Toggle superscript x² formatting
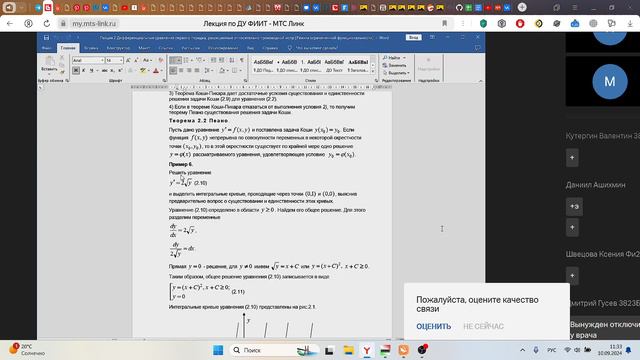Screen dimensions: 640x360 pos(120,71)
